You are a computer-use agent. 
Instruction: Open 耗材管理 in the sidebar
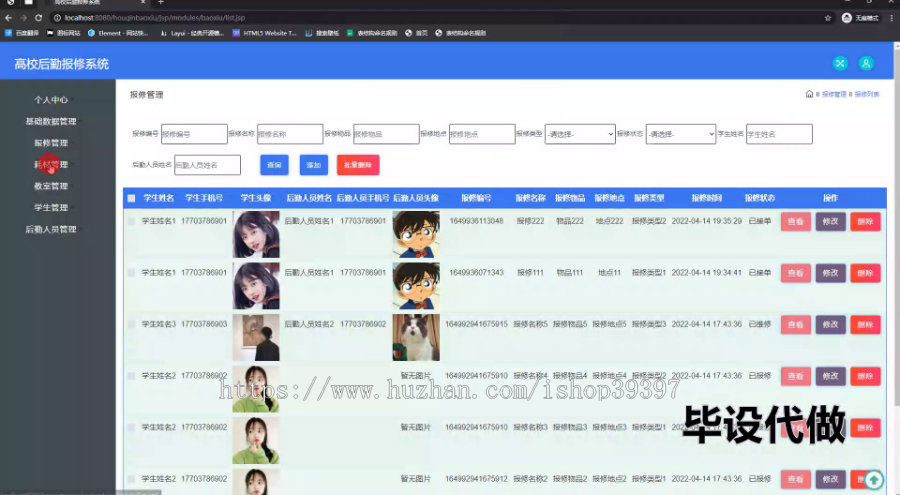click(51, 164)
